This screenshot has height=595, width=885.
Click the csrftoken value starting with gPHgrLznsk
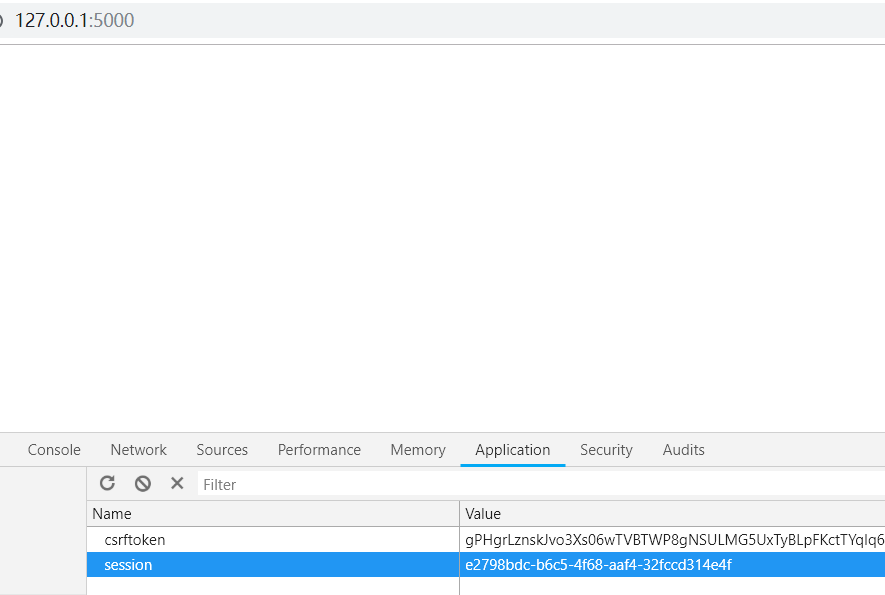tap(674, 540)
